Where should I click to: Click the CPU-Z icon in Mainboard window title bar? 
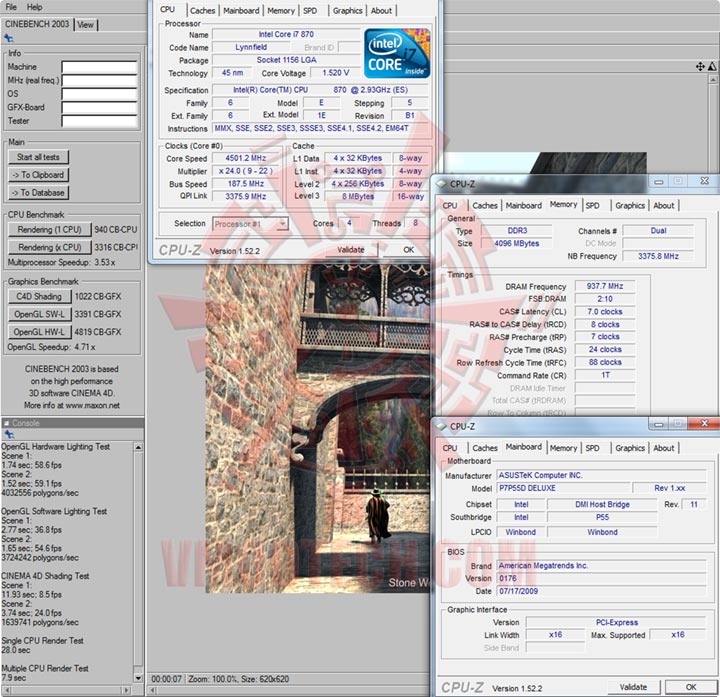click(x=441, y=427)
